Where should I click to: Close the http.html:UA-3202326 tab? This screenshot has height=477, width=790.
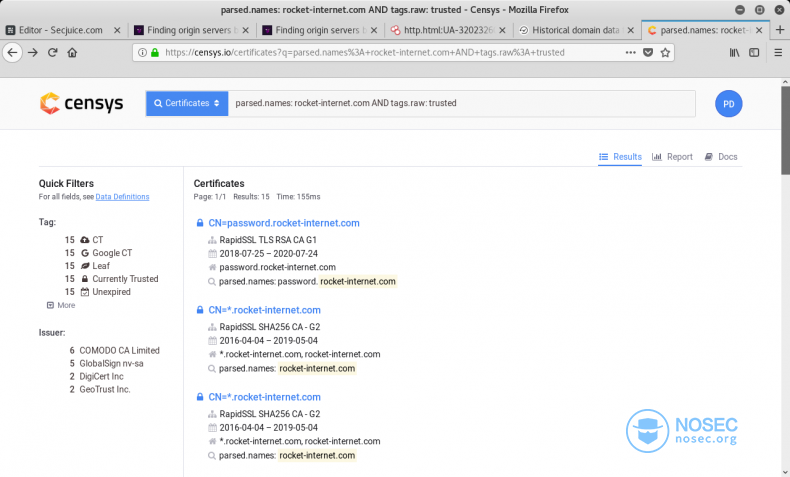pos(502,30)
